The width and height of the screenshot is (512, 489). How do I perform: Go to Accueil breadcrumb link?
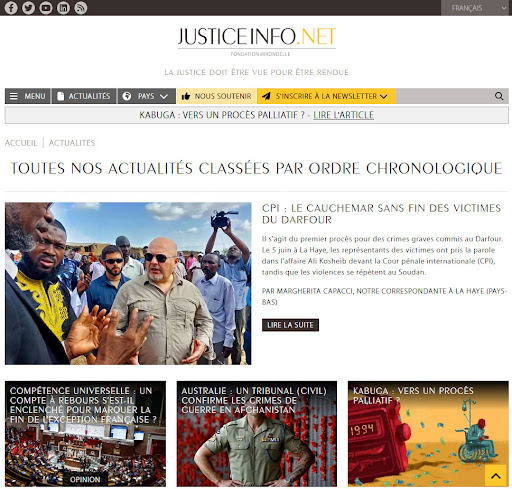[x=21, y=143]
